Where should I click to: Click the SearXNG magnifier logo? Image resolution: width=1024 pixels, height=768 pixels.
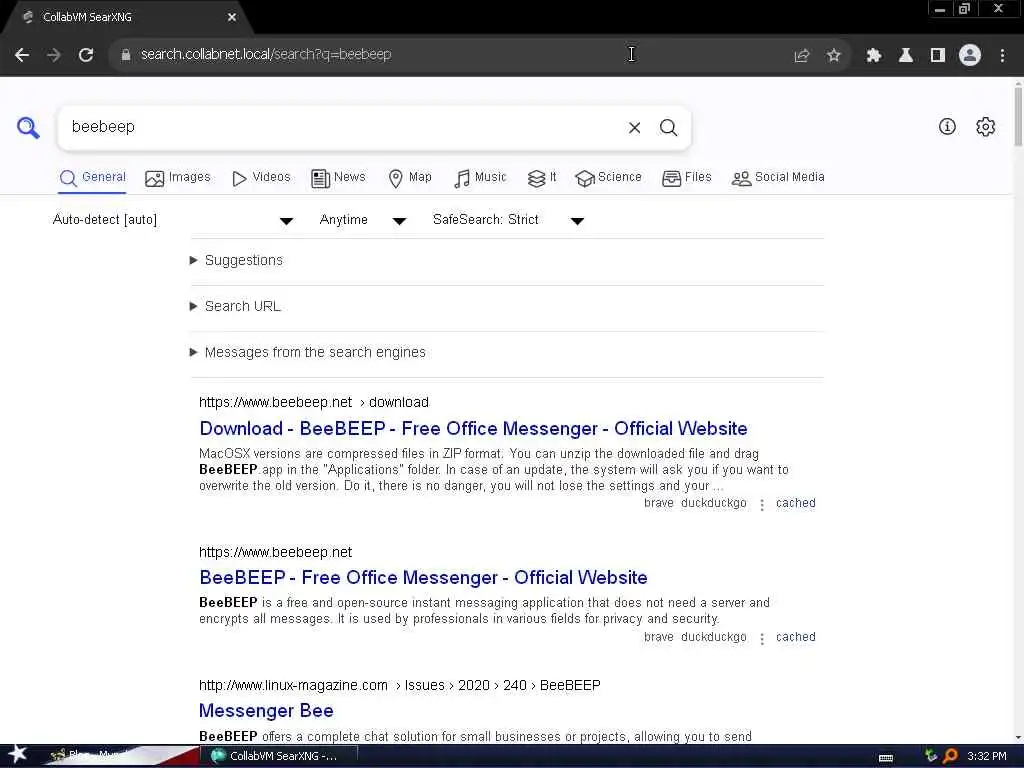[28, 127]
